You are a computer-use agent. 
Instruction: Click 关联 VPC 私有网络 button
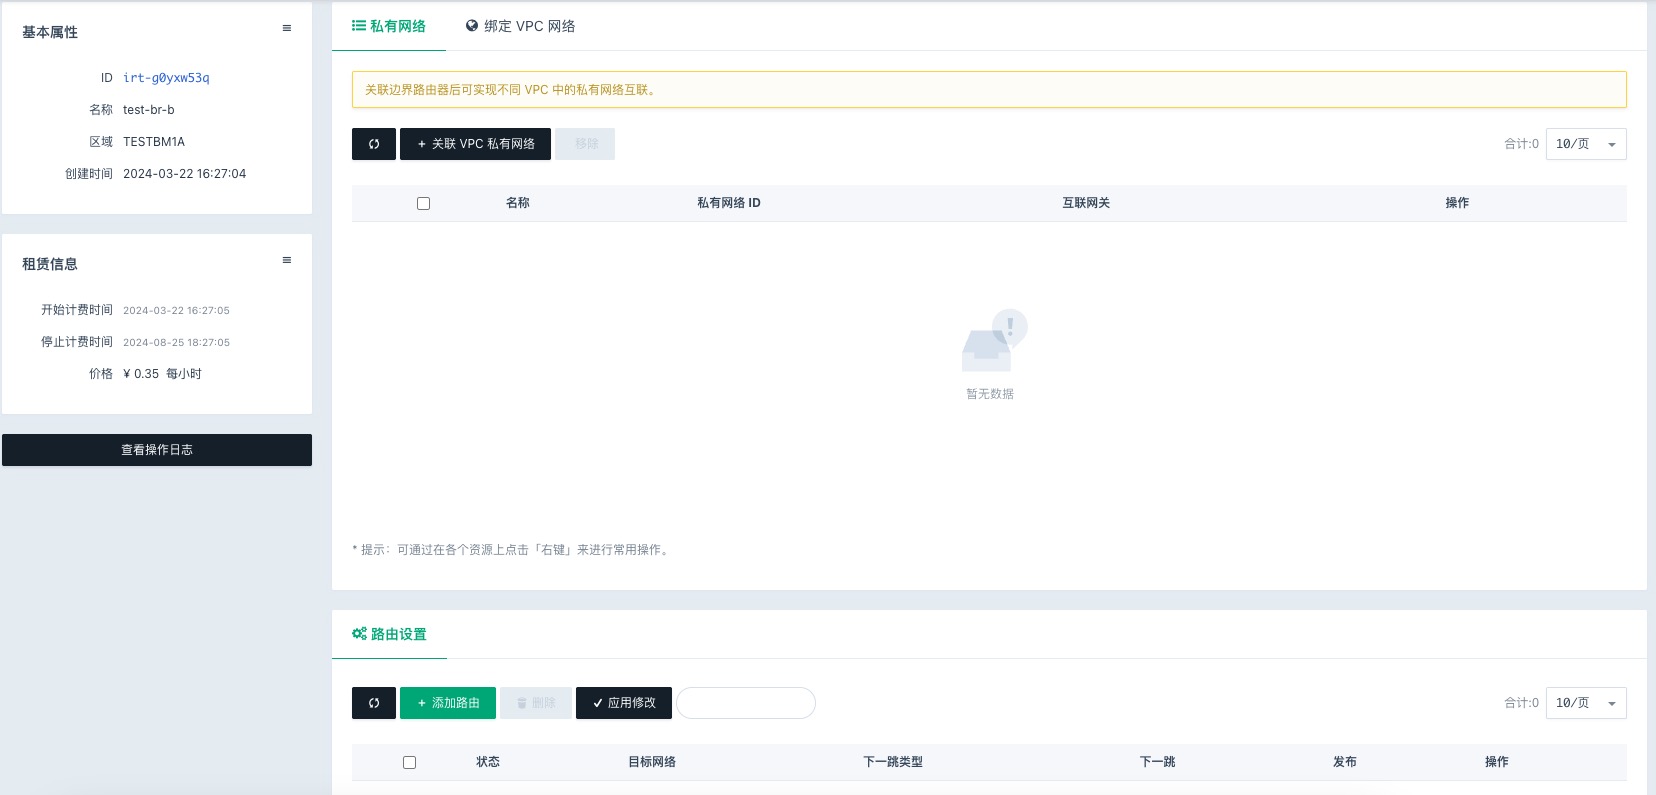(x=475, y=144)
